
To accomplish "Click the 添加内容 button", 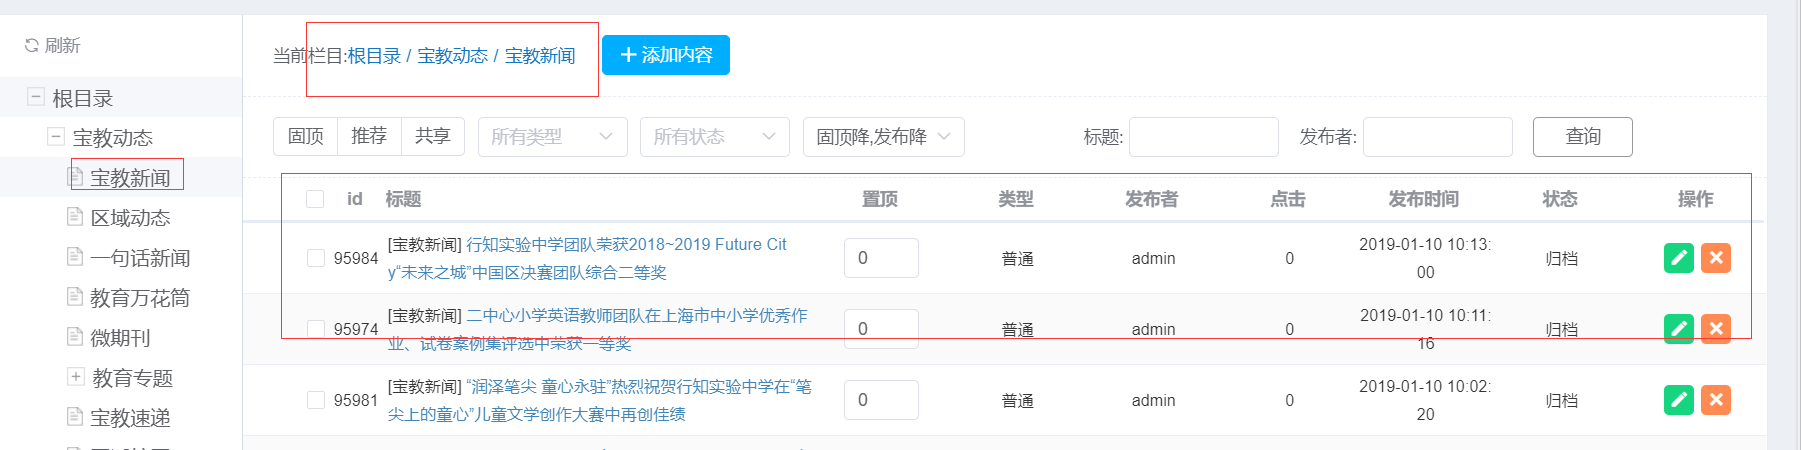I will coord(666,55).
